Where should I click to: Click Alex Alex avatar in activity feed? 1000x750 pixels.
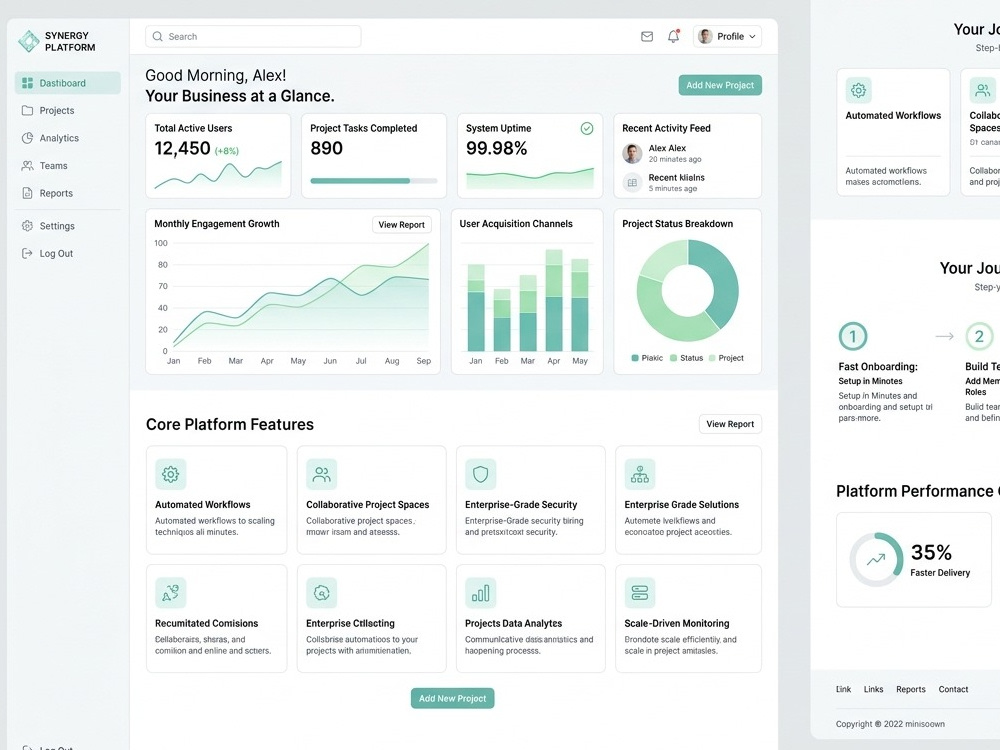click(x=632, y=154)
